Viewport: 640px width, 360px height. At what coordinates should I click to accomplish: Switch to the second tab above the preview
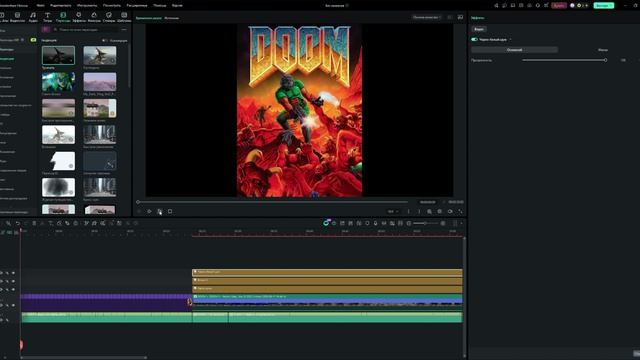pos(171,18)
